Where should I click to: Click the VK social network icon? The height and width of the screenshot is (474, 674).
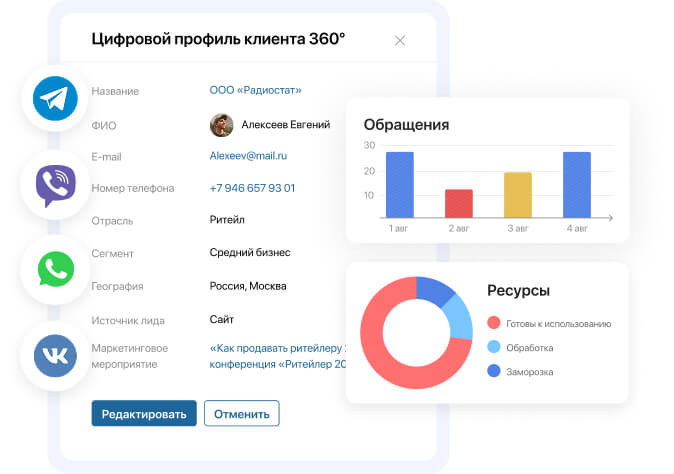pyautogui.click(x=55, y=356)
